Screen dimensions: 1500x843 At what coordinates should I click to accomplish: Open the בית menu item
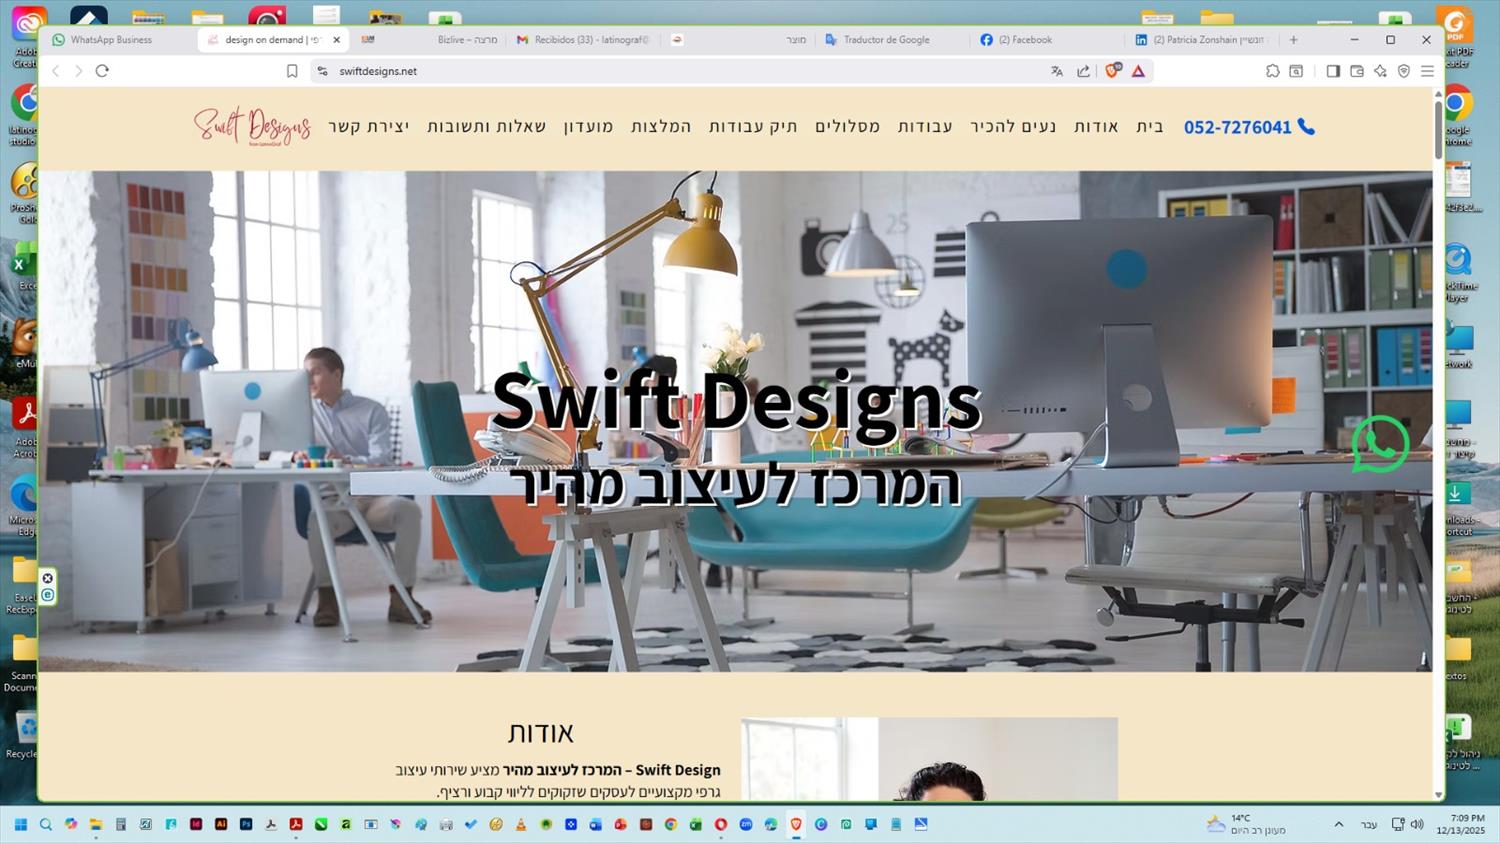(1150, 126)
